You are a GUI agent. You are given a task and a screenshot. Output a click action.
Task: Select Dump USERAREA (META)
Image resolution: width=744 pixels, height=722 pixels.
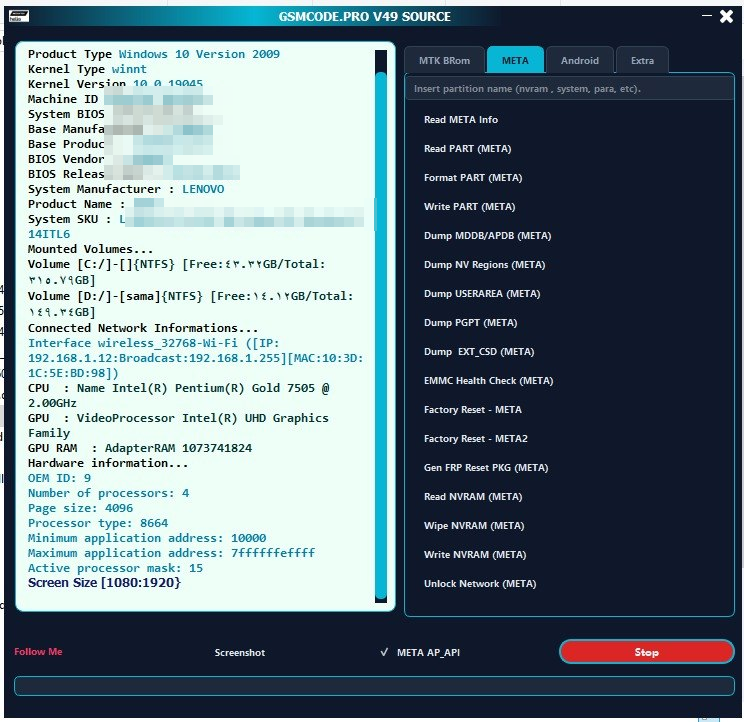tap(482, 293)
